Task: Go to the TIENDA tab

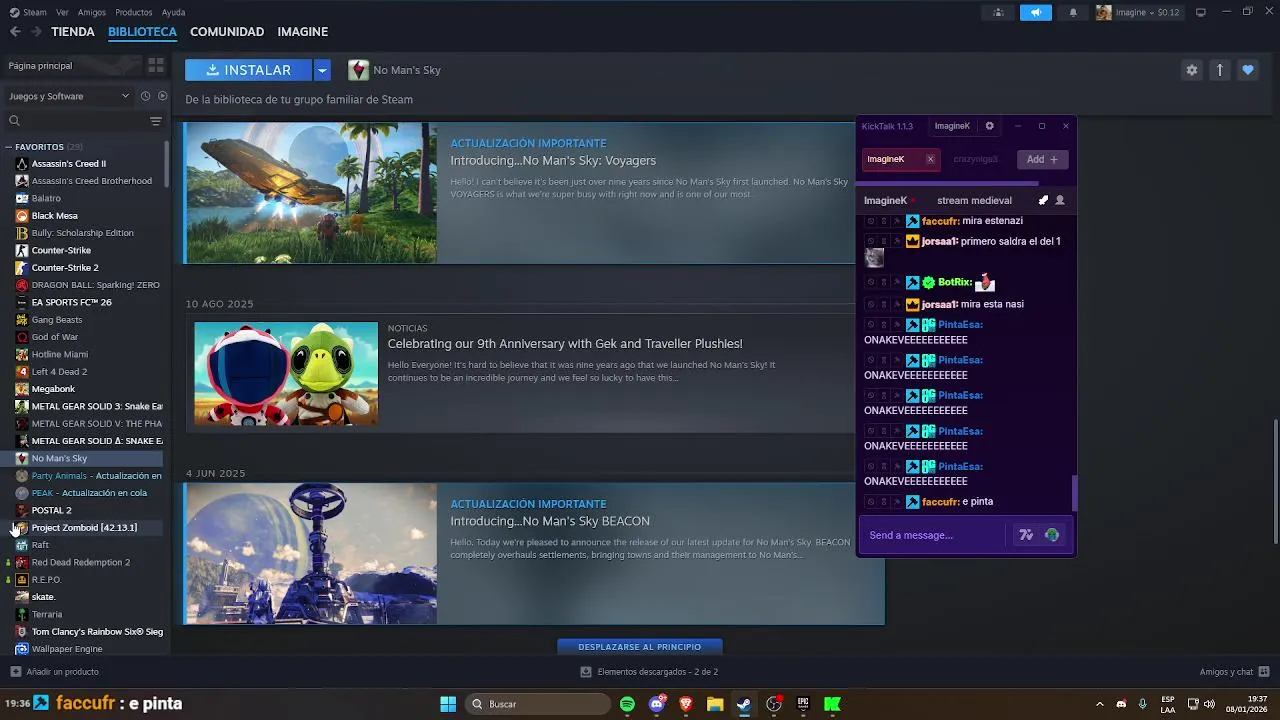Action: 73,32
